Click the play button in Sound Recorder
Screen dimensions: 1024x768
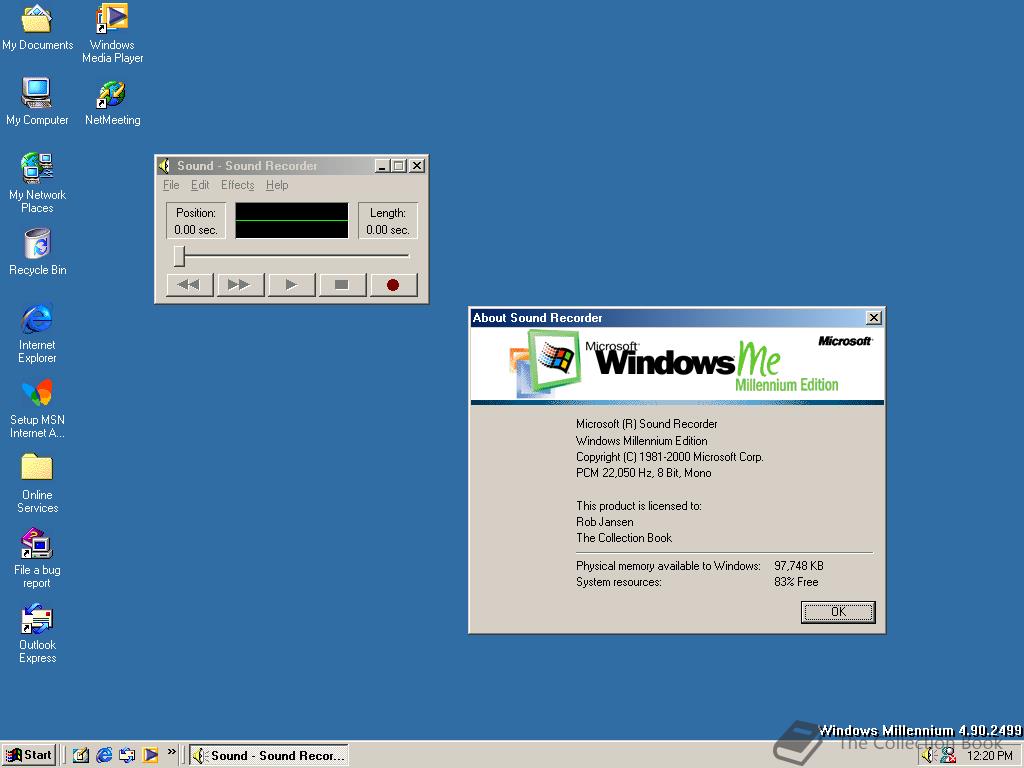coord(291,285)
